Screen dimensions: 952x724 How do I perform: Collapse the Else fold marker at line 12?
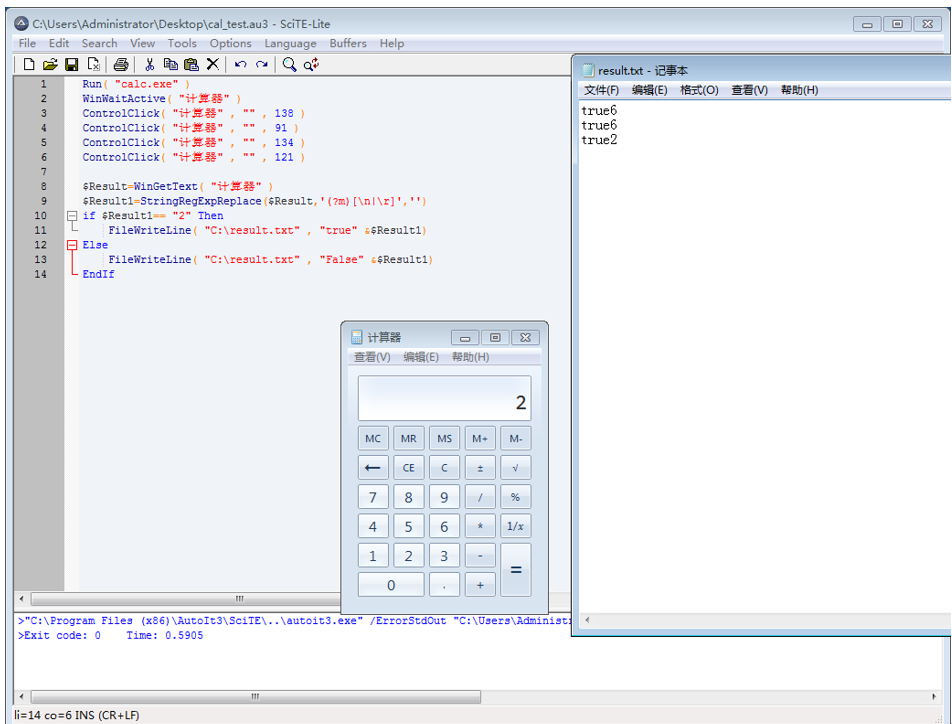(72, 245)
